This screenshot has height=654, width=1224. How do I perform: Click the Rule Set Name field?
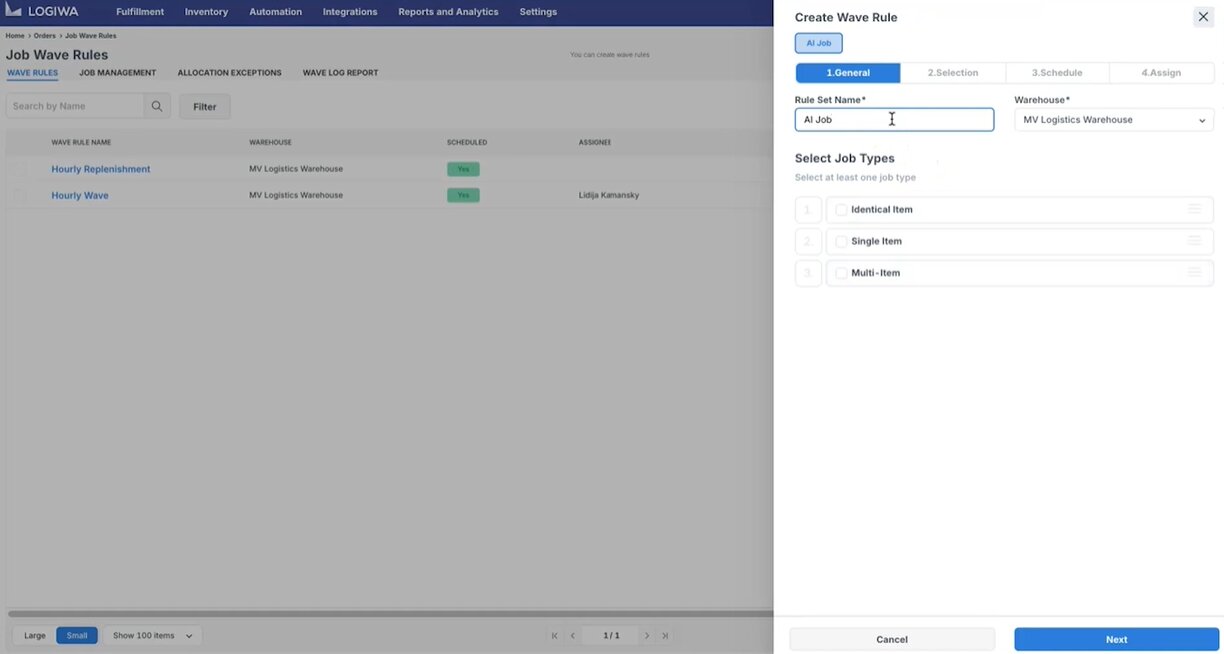(893, 120)
